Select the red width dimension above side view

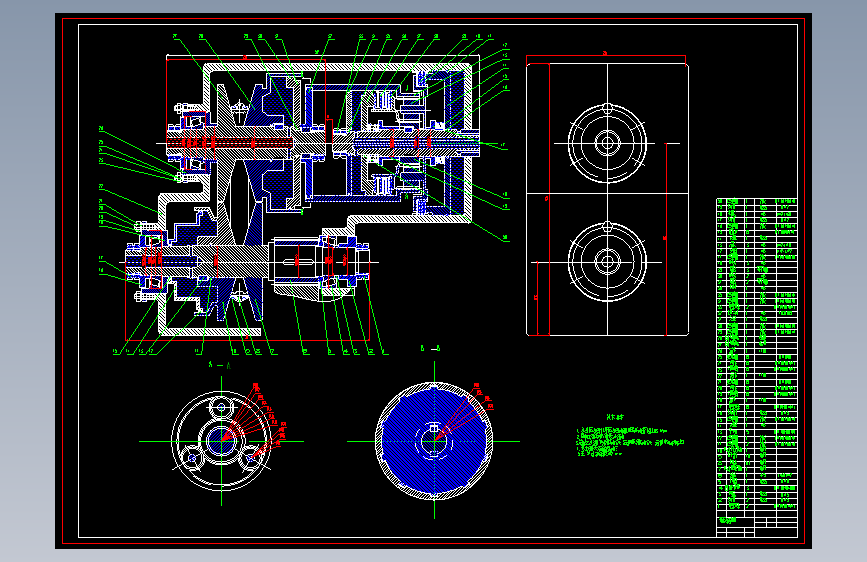click(x=605, y=55)
